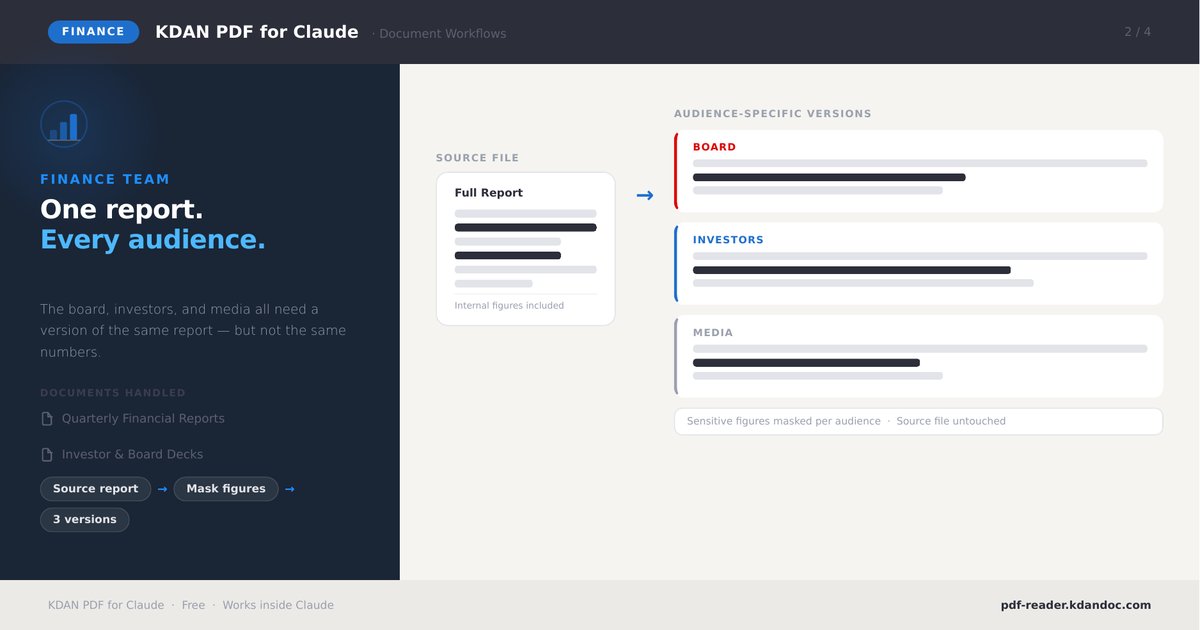Click the pdf-reader.kdandoc.com link
The image size is (1200, 630).
point(1076,605)
